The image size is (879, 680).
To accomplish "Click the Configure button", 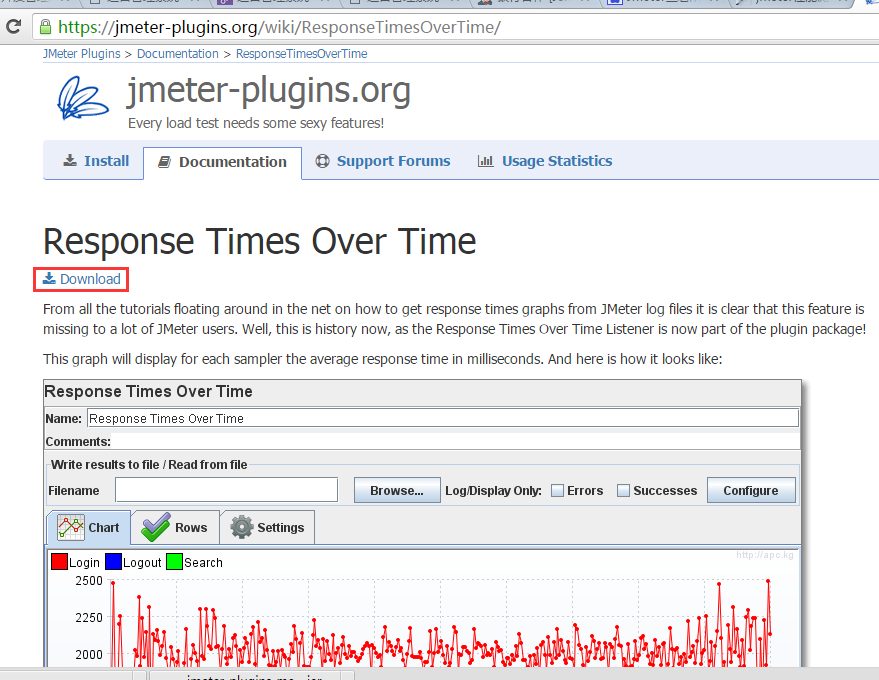I will click(751, 491).
